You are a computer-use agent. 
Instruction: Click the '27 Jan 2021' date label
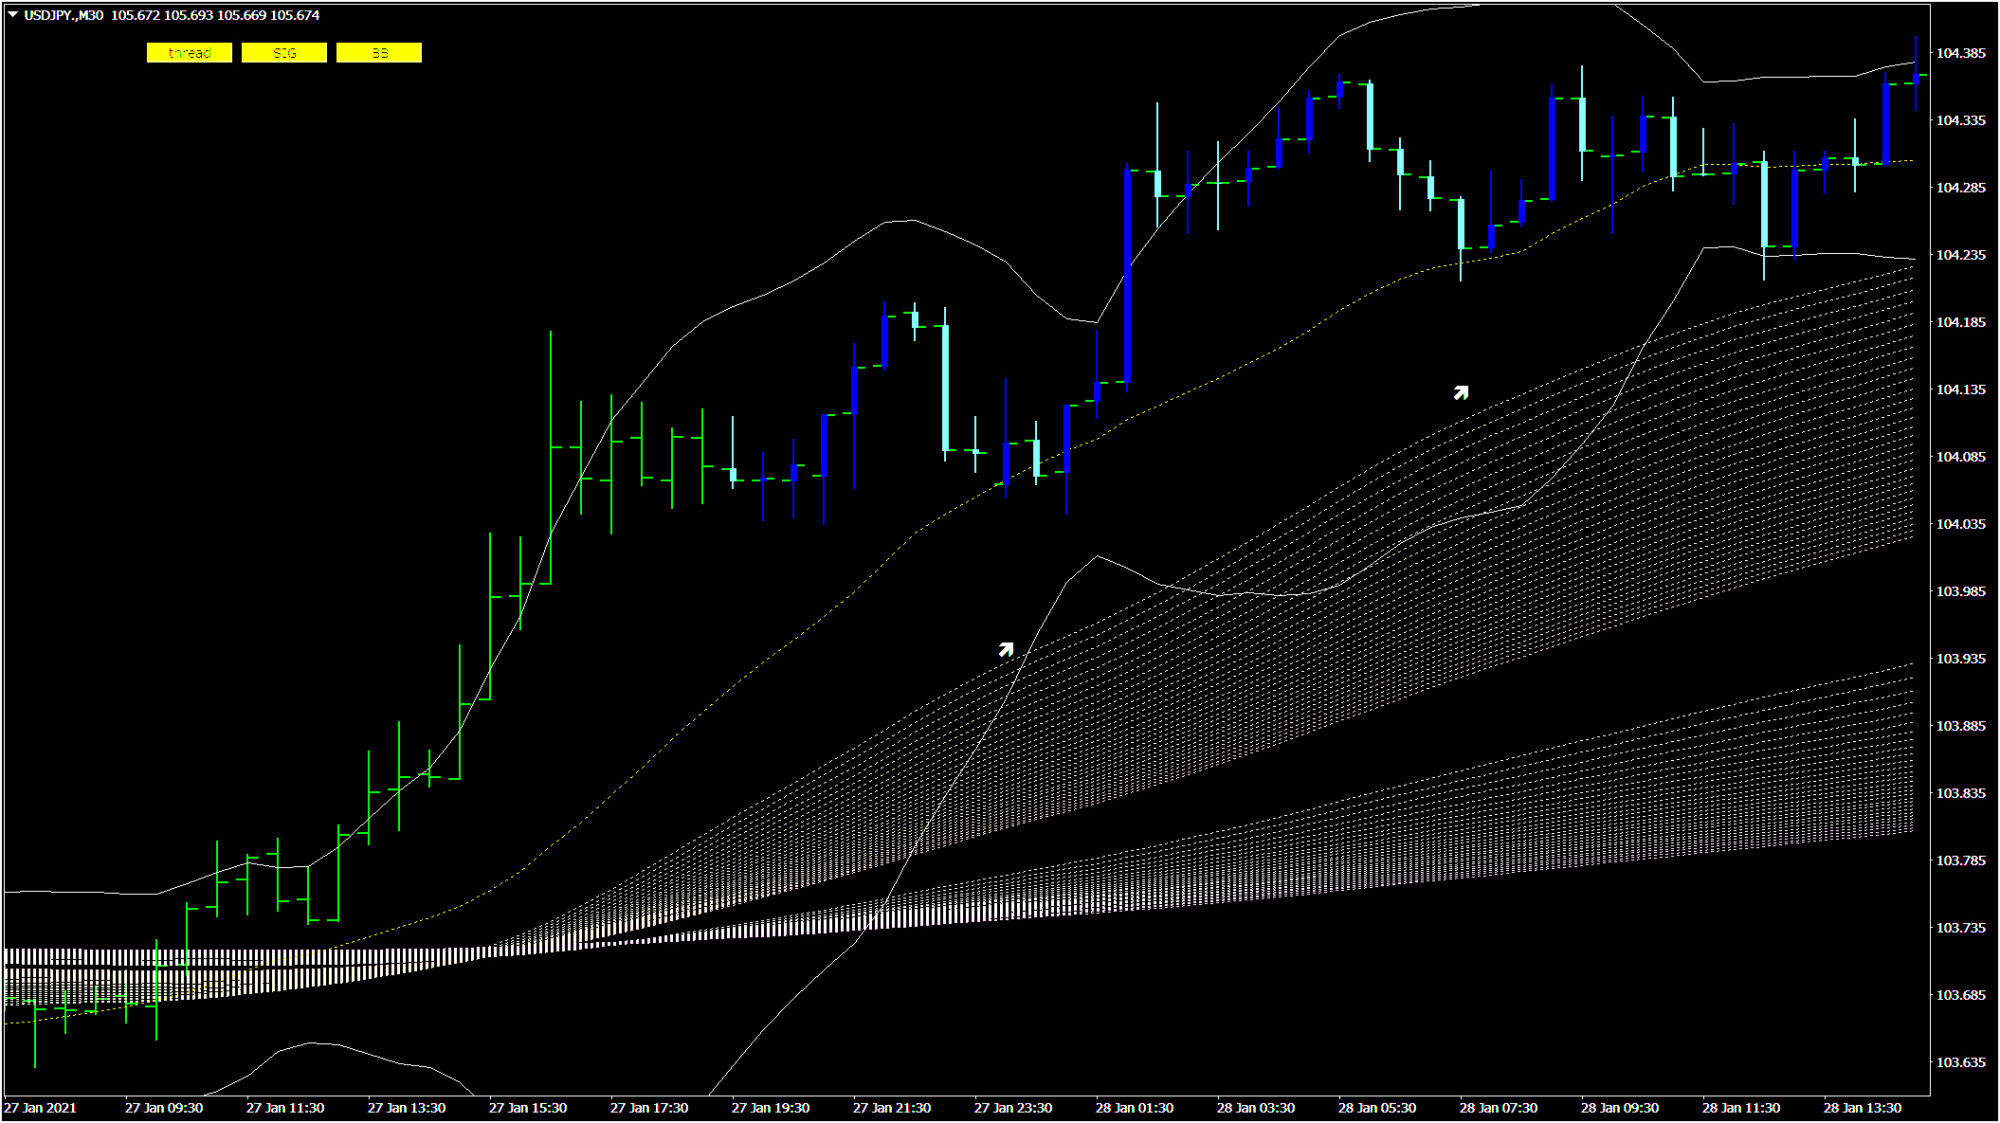click(40, 1108)
